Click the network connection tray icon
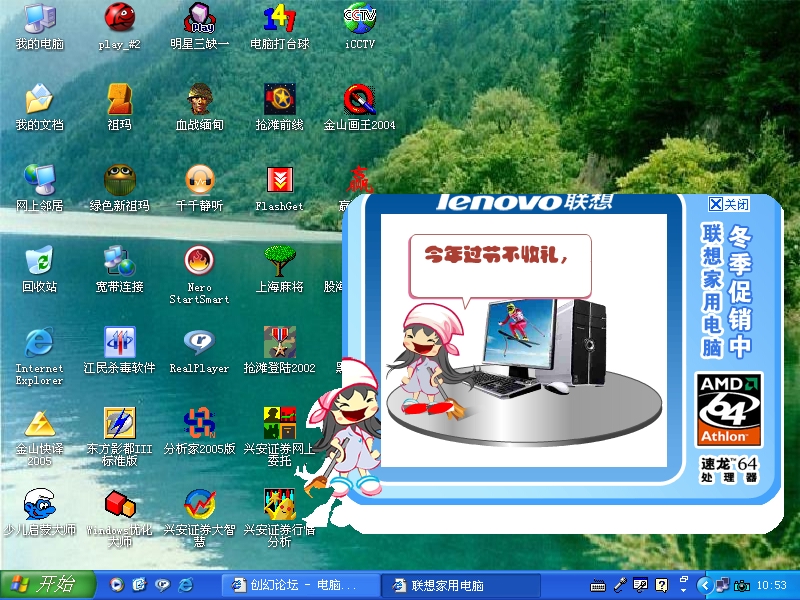The height and width of the screenshot is (600, 800). (x=723, y=585)
